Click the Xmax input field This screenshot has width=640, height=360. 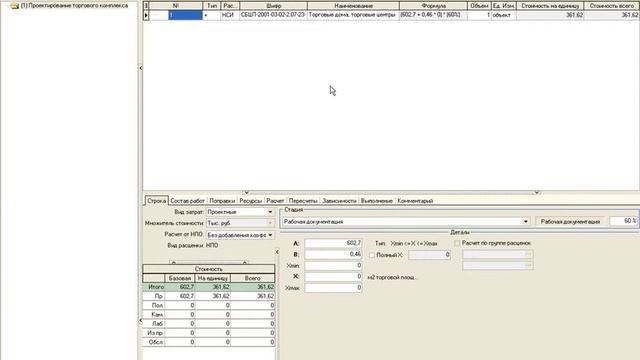(333, 288)
